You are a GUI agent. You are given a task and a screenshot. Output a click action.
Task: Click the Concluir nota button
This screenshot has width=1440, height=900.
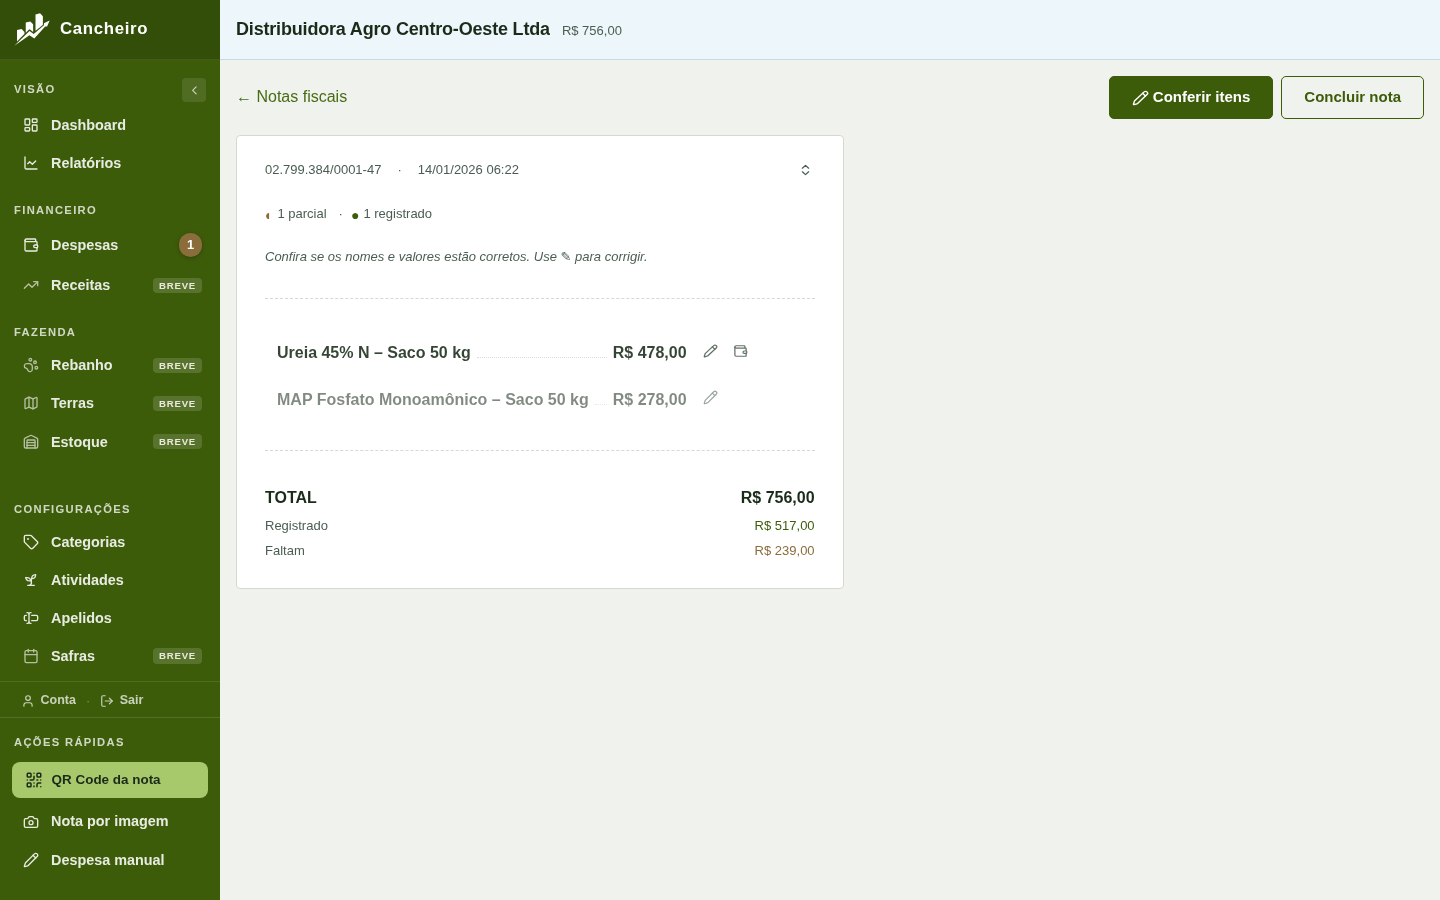point(1352,97)
